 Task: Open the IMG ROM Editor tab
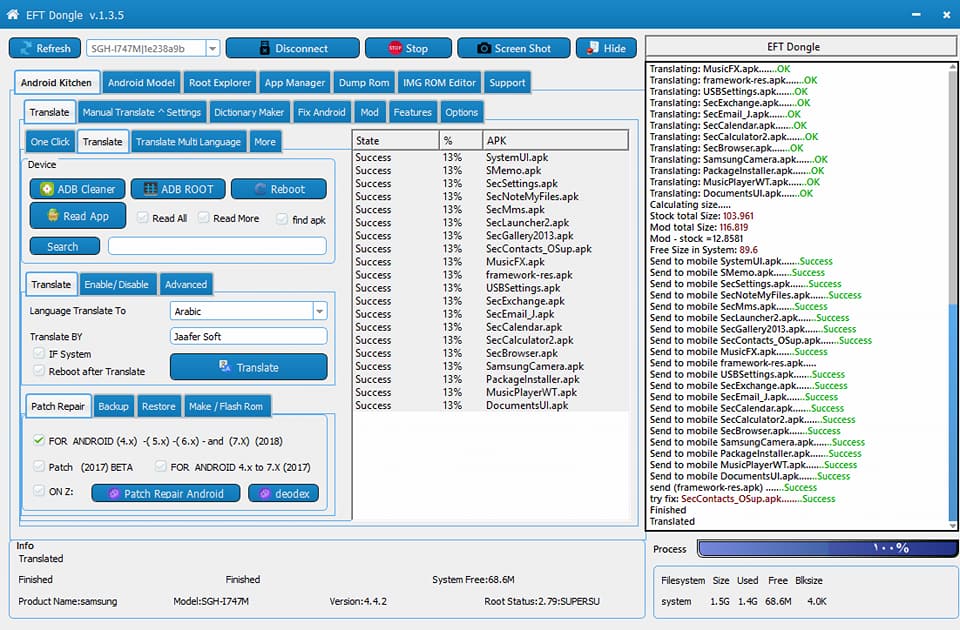(439, 83)
